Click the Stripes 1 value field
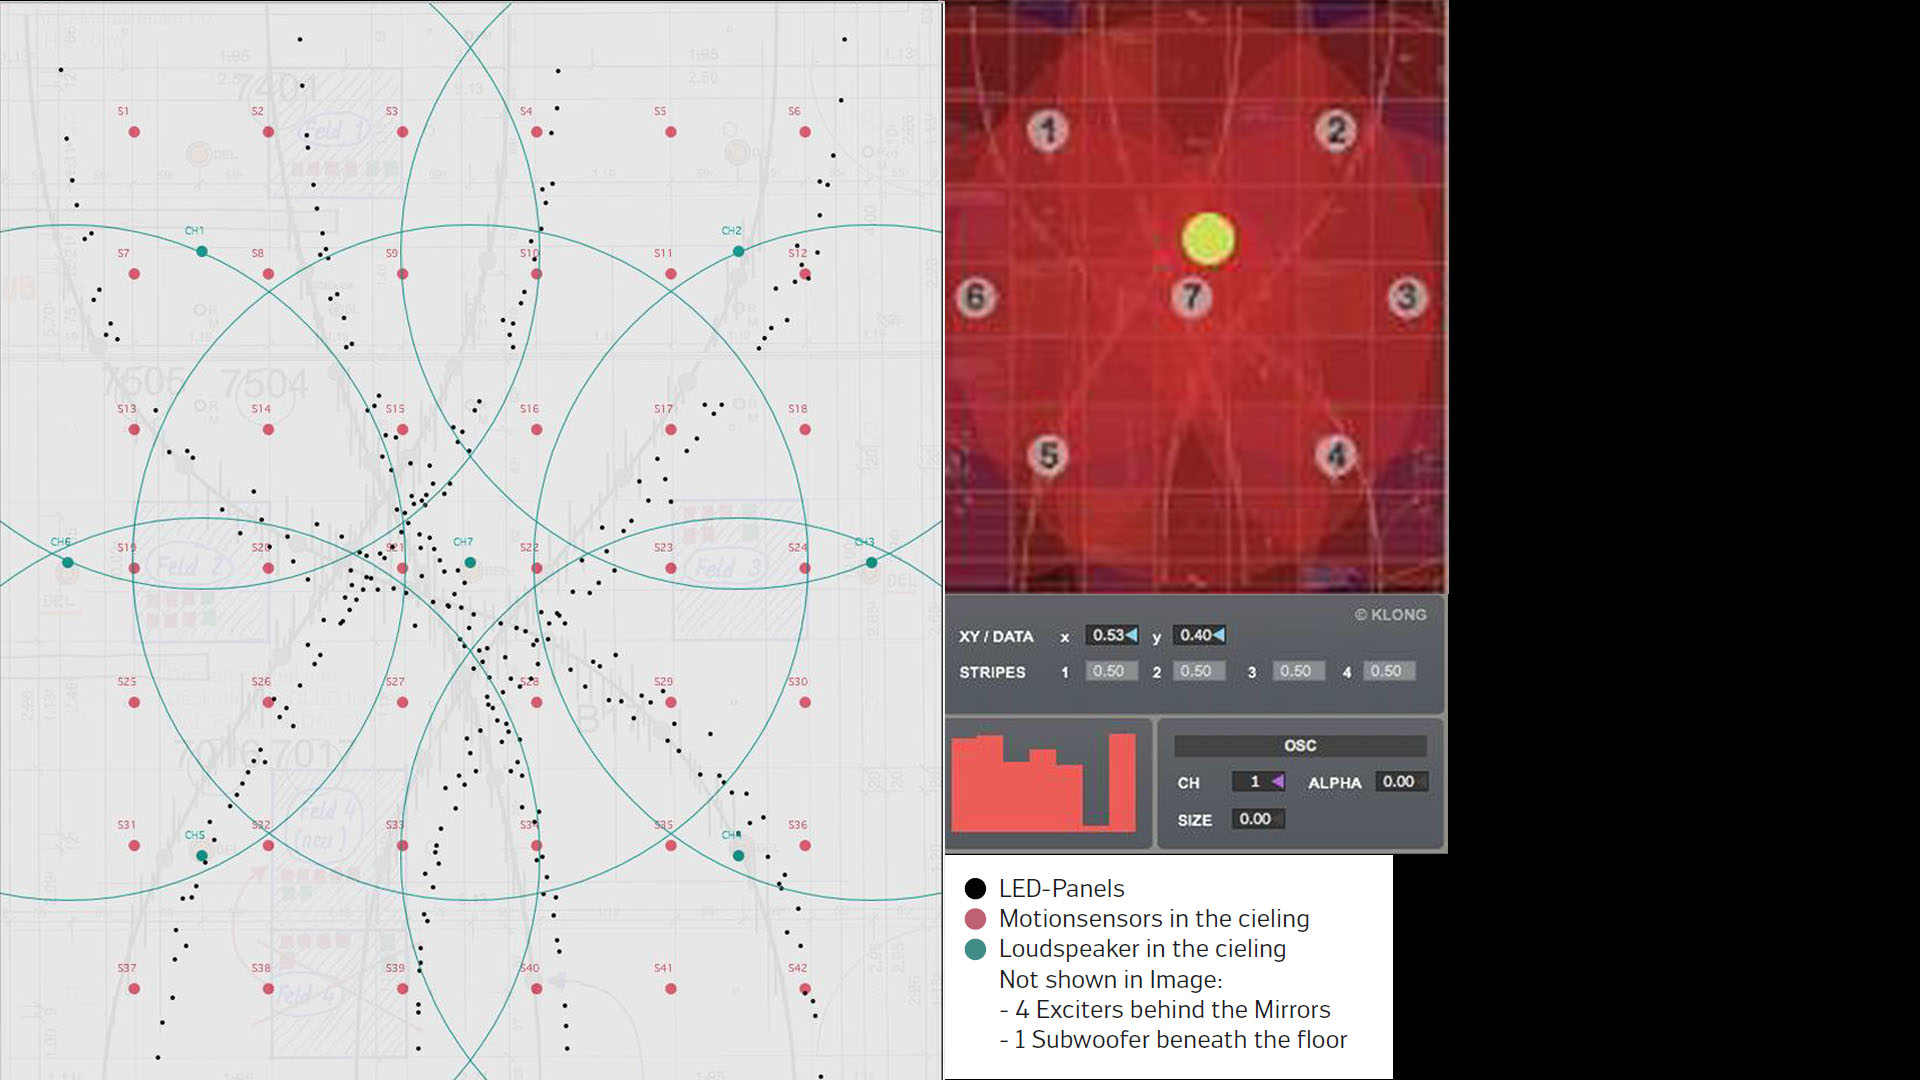The width and height of the screenshot is (1920, 1080). [1109, 671]
